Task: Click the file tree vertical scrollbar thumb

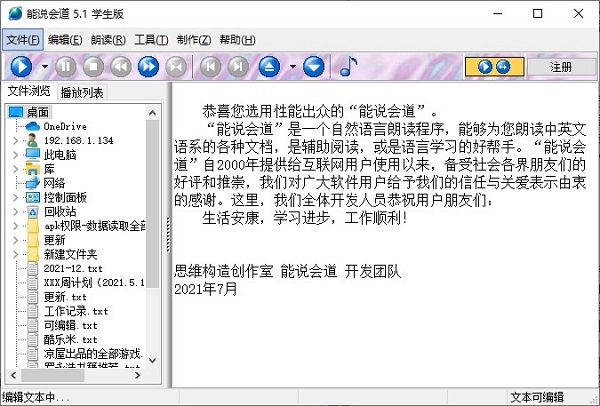Action: pyautogui.click(x=152, y=204)
